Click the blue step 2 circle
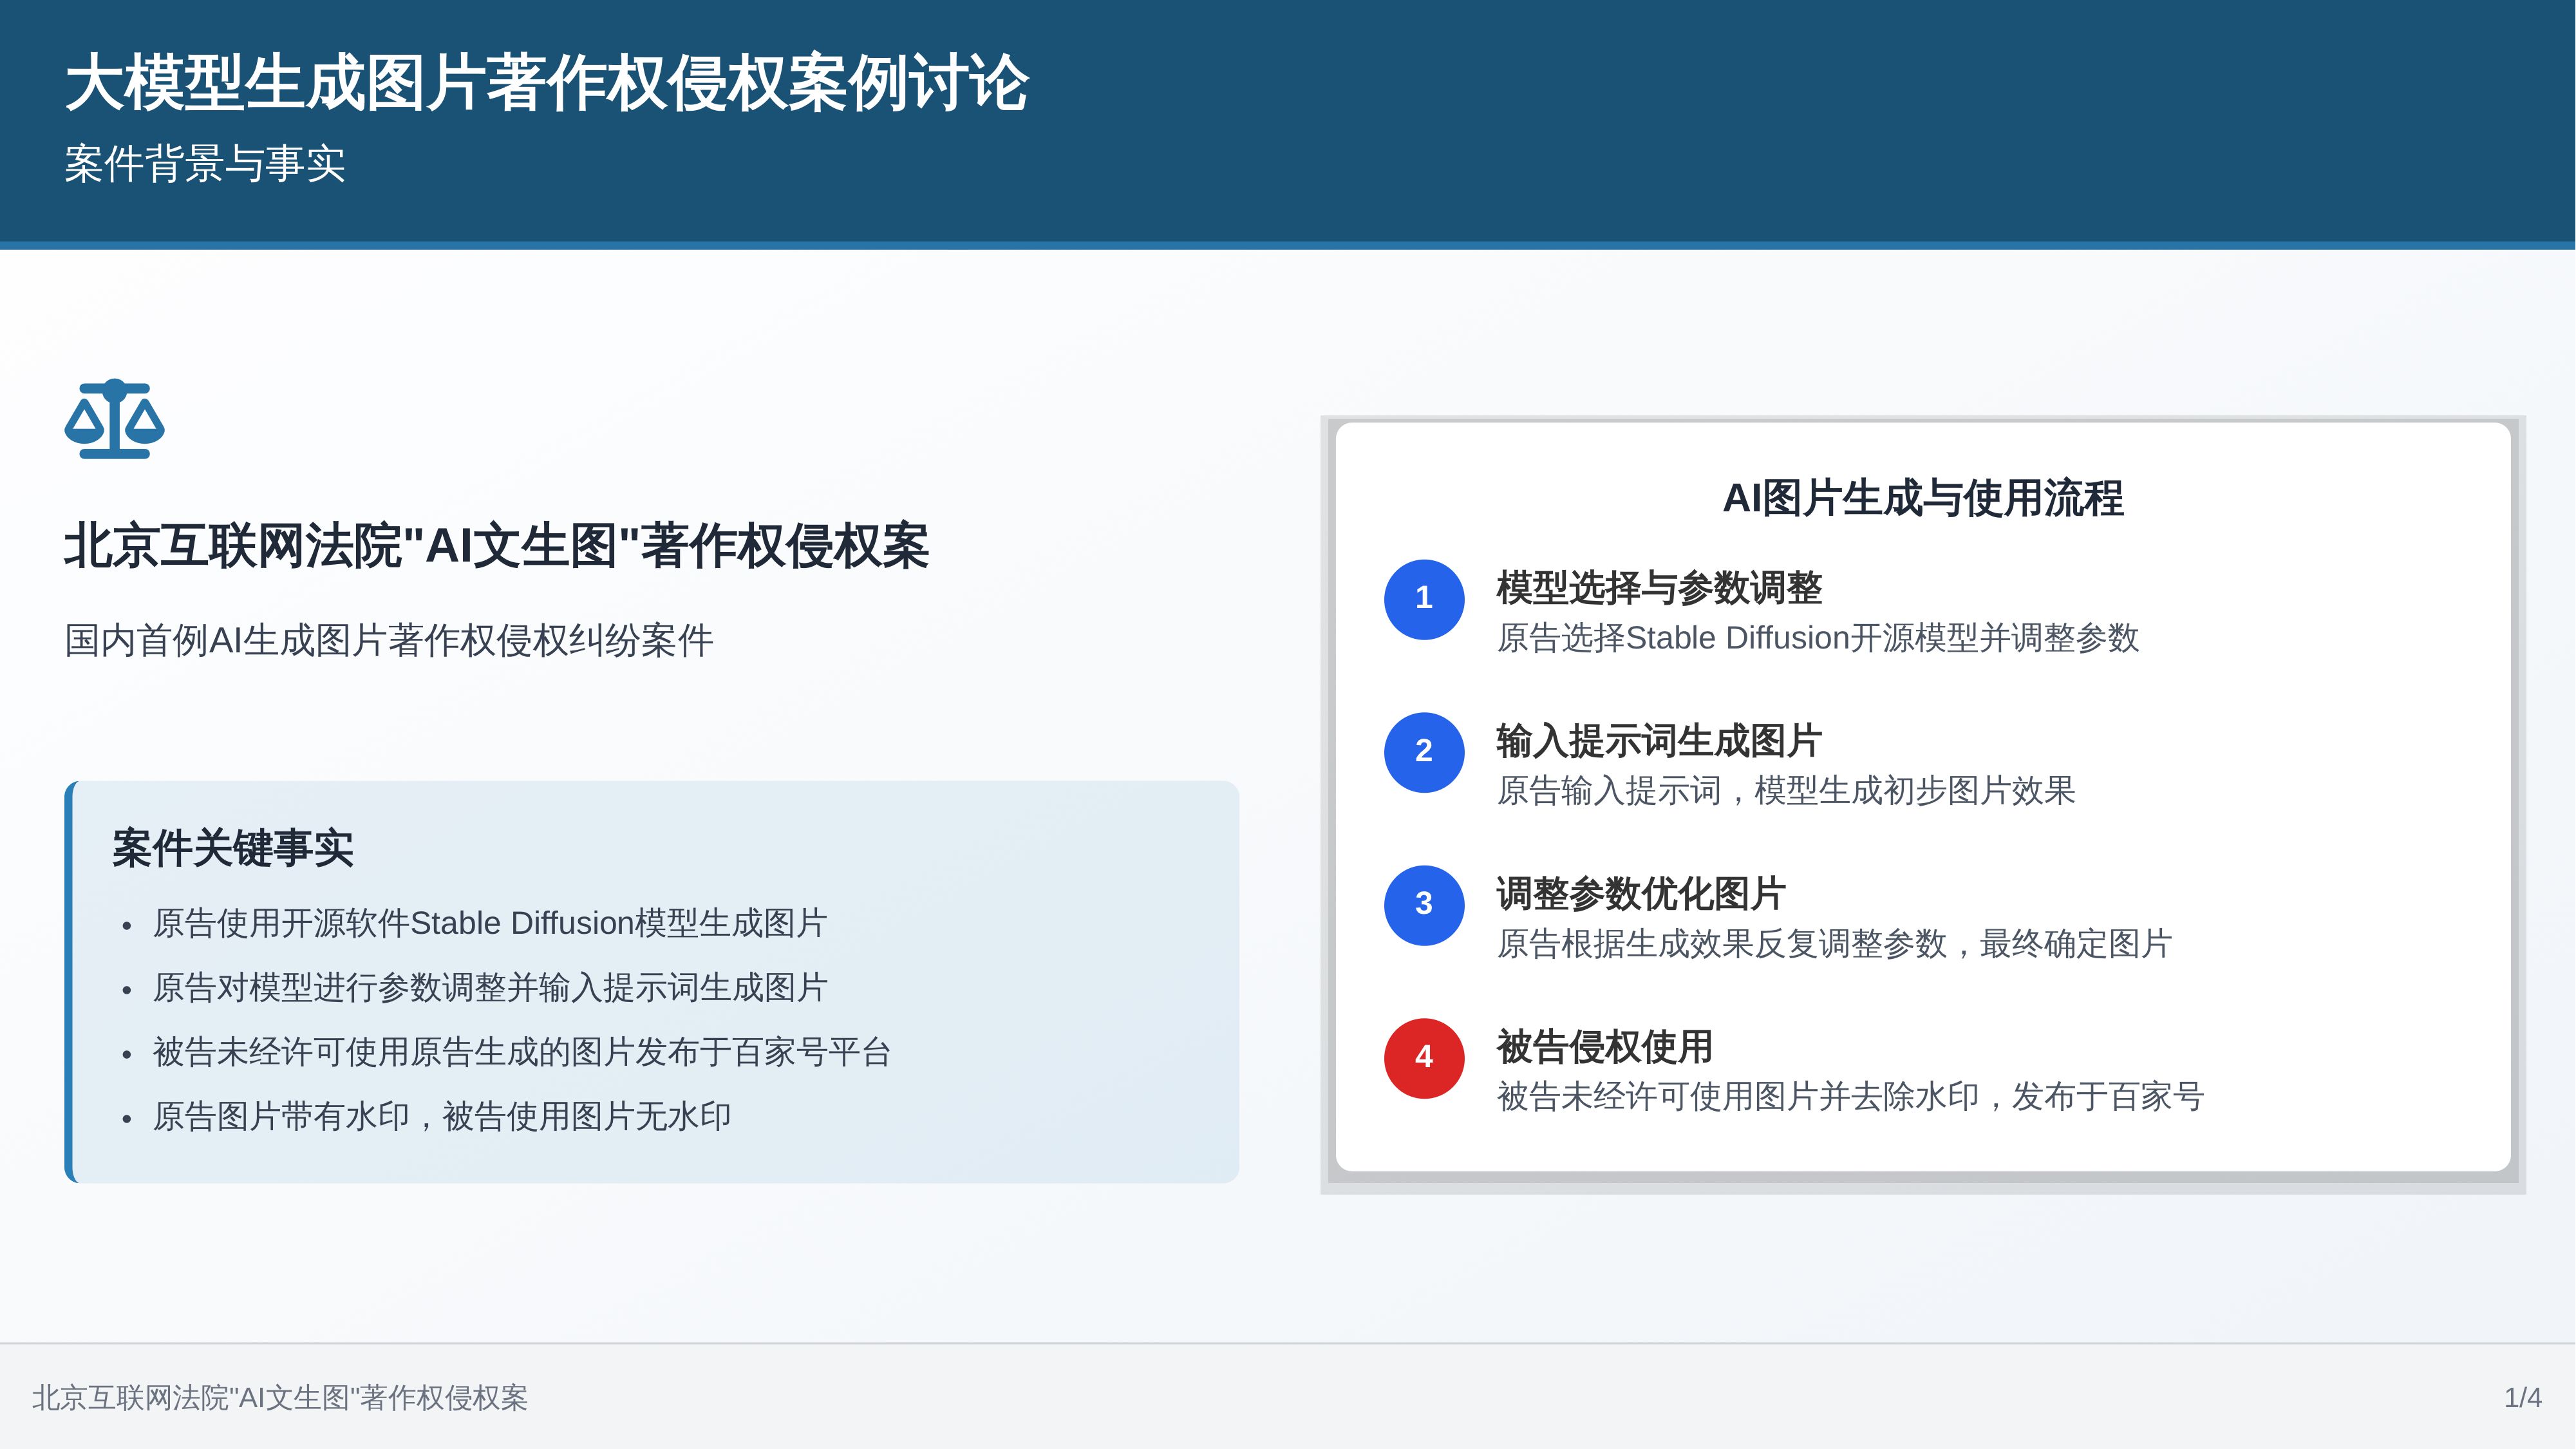2576x1449 pixels. [1423, 752]
